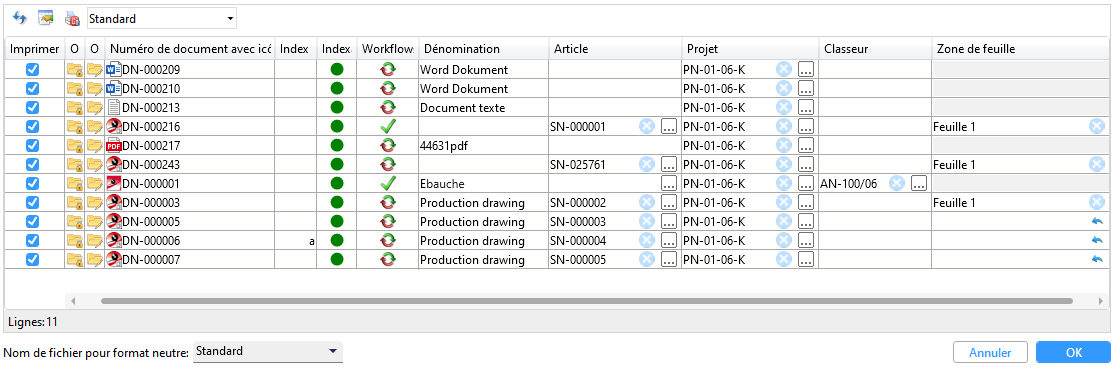Click the table layout settings toolbar icon
The width and height of the screenshot is (1117, 368).
tap(46, 18)
